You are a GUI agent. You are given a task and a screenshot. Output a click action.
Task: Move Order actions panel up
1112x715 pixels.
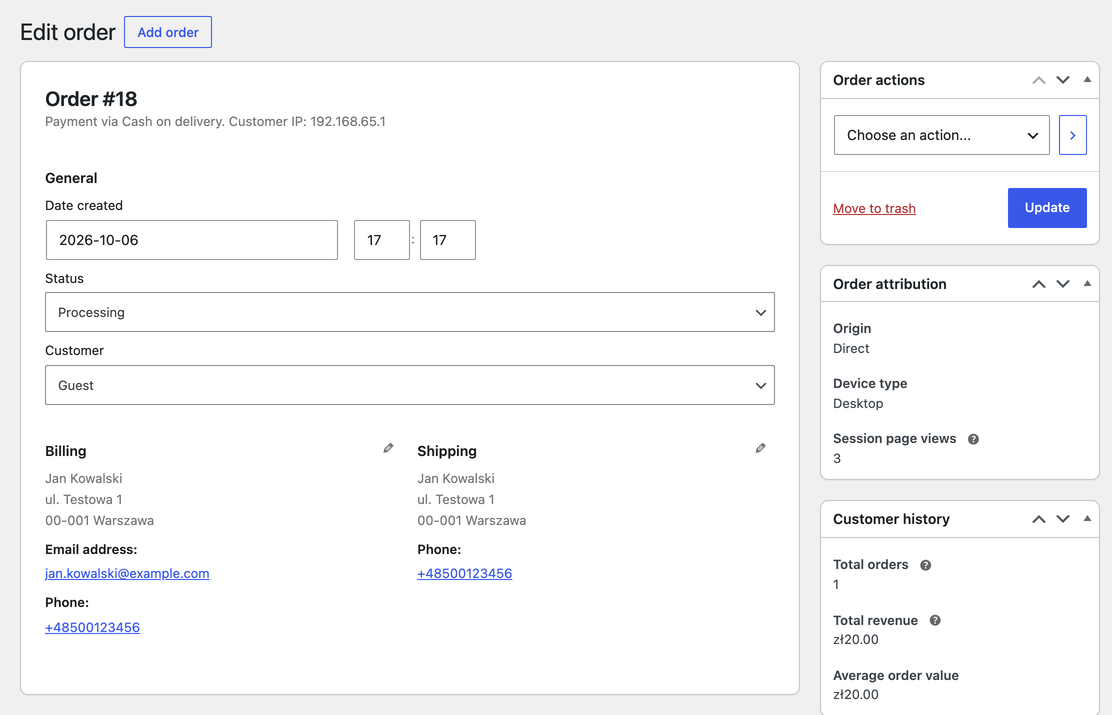1039,80
